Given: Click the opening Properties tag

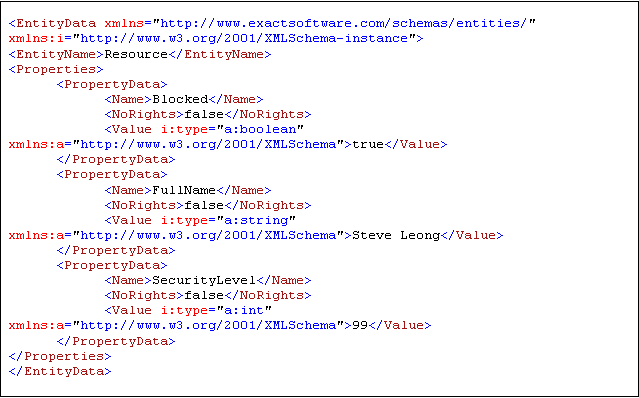Looking at the screenshot, I should [x=56, y=69].
